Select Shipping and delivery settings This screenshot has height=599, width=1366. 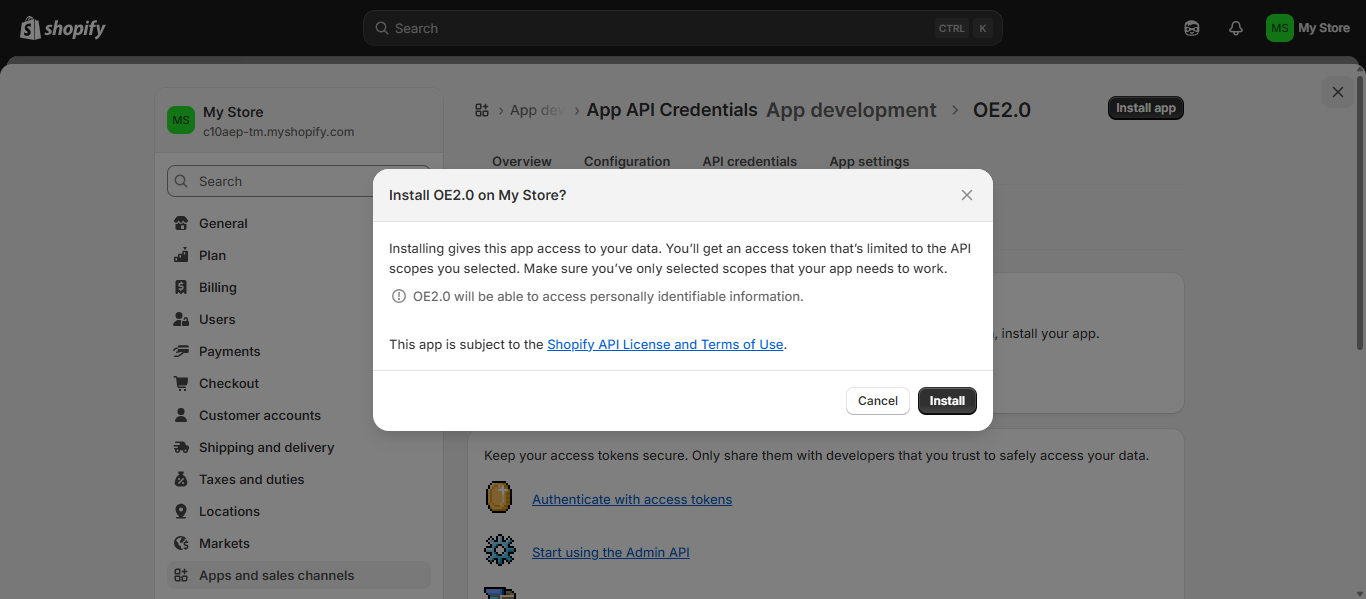coord(266,447)
